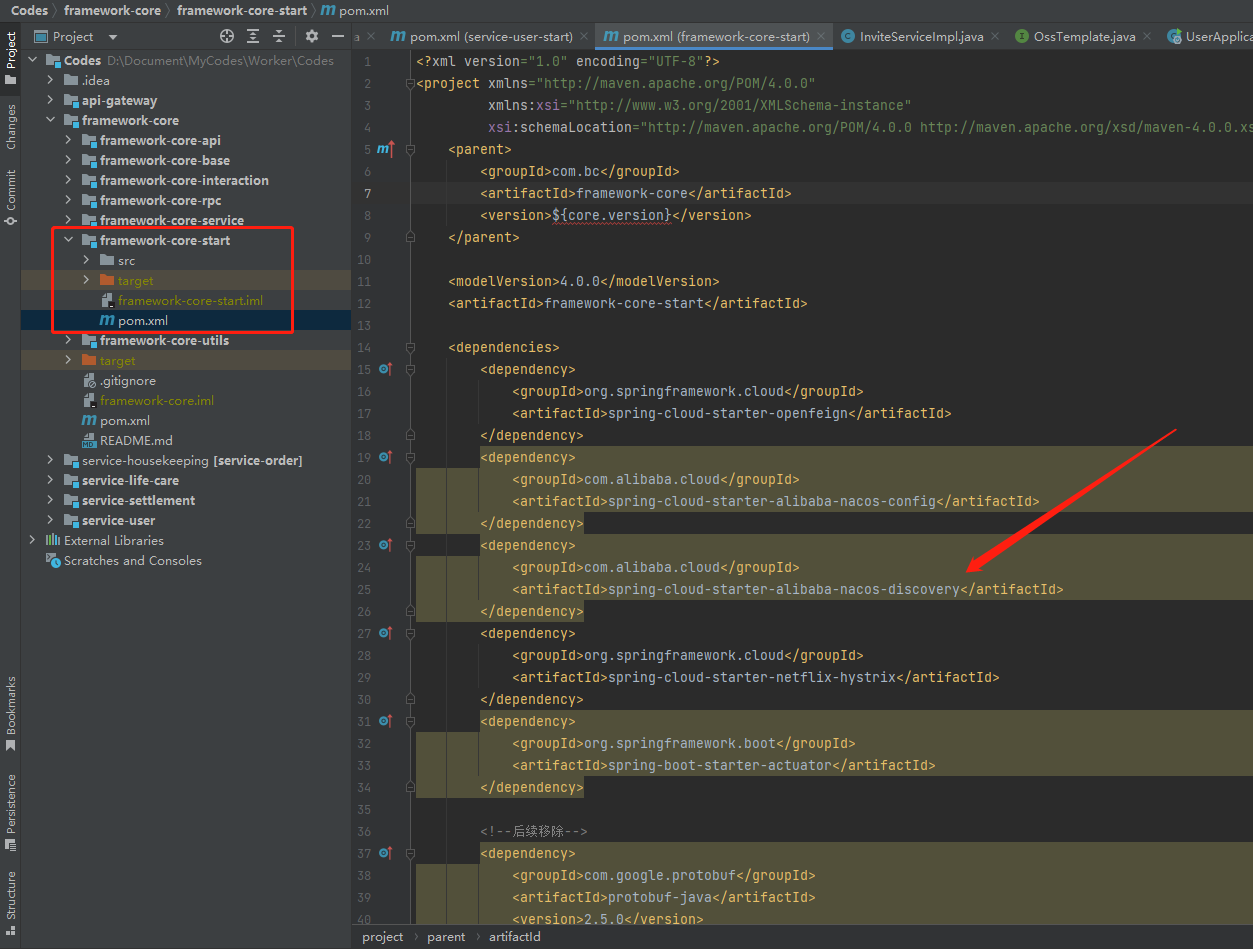
Task: Expand src folder under framework-core-start
Action: [87, 260]
